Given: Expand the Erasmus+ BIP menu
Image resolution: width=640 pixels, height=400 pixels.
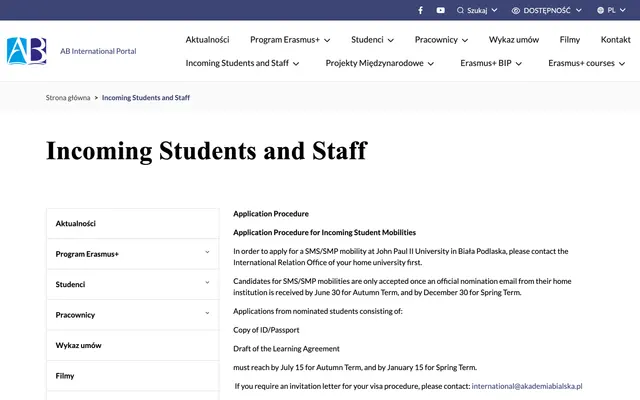Looking at the screenshot, I should (491, 63).
